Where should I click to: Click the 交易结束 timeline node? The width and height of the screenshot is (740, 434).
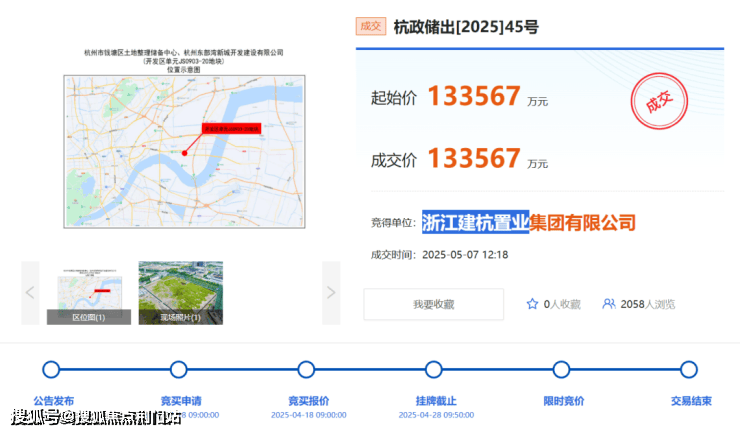coord(689,370)
